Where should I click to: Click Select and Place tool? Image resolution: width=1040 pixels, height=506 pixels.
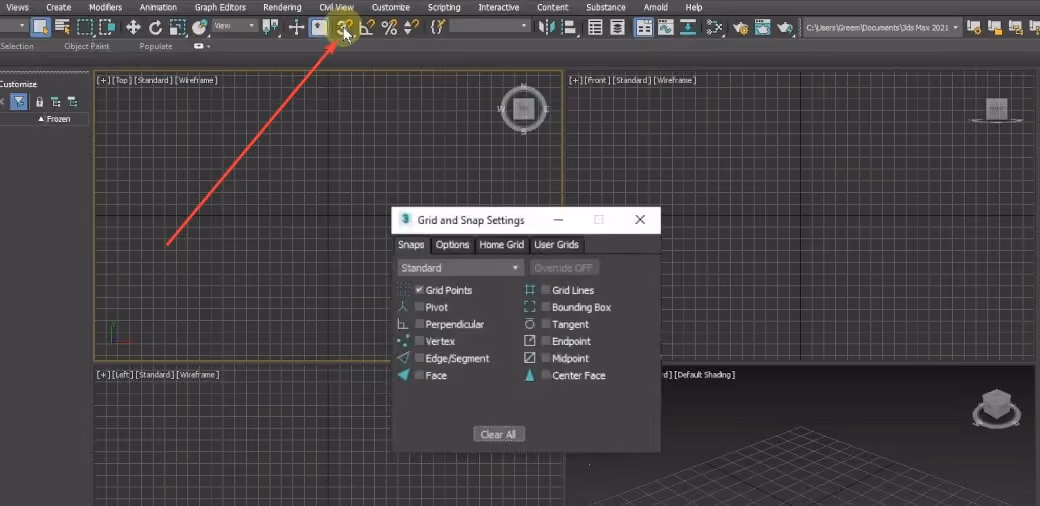200,27
